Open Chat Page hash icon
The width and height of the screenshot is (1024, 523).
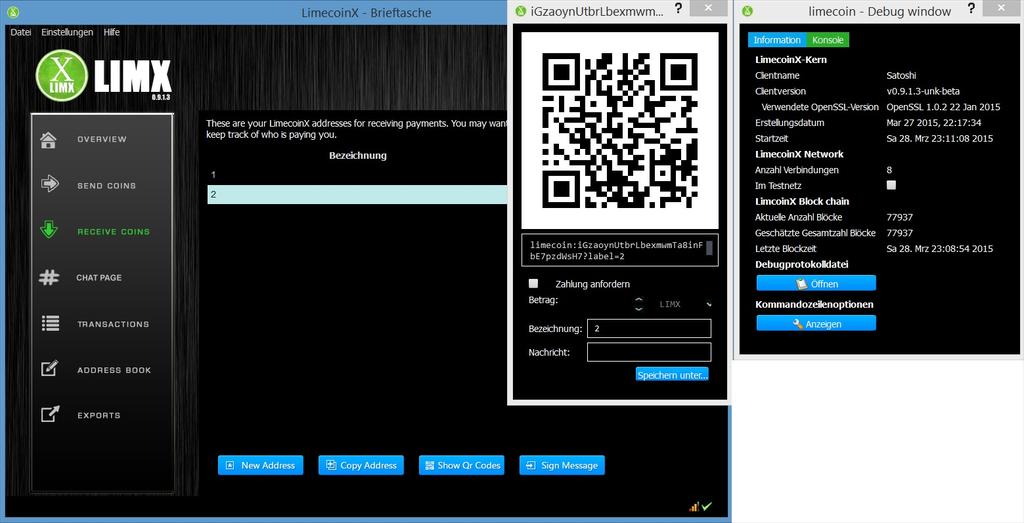click(x=49, y=277)
